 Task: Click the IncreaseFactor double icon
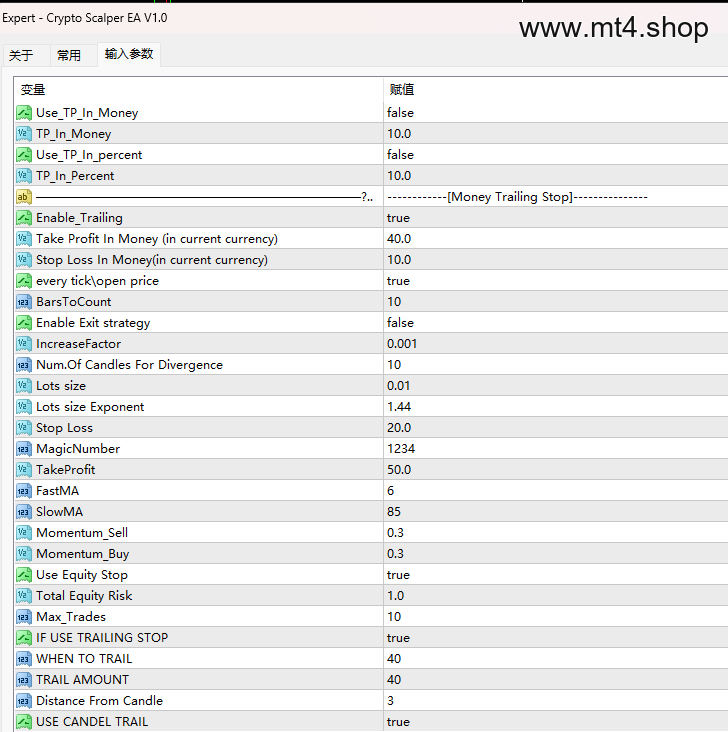tap(24, 344)
